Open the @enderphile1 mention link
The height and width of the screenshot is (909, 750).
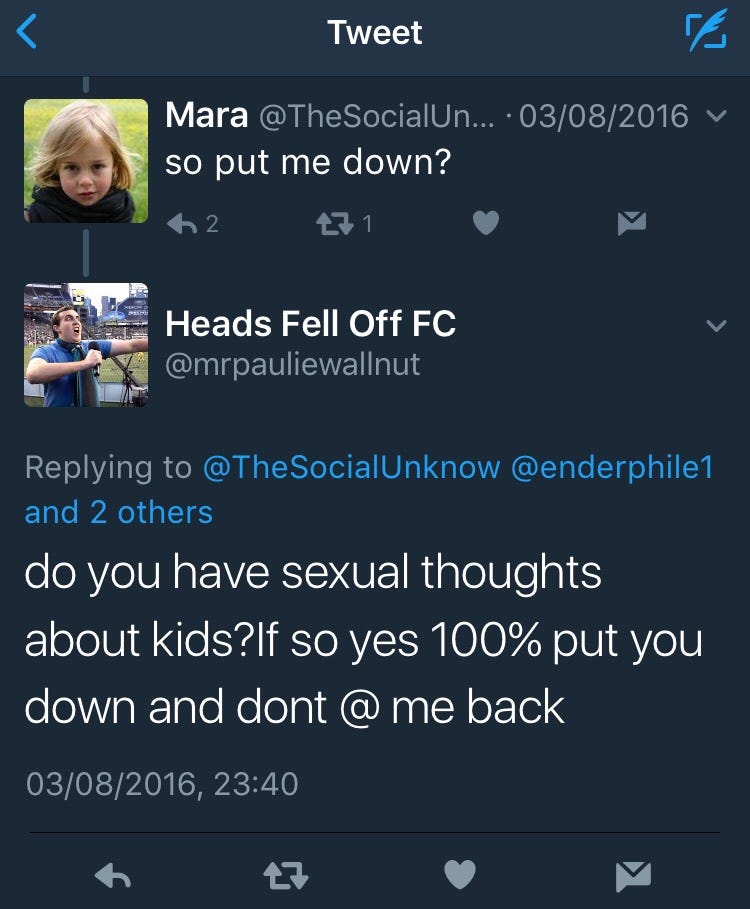pyautogui.click(x=612, y=467)
